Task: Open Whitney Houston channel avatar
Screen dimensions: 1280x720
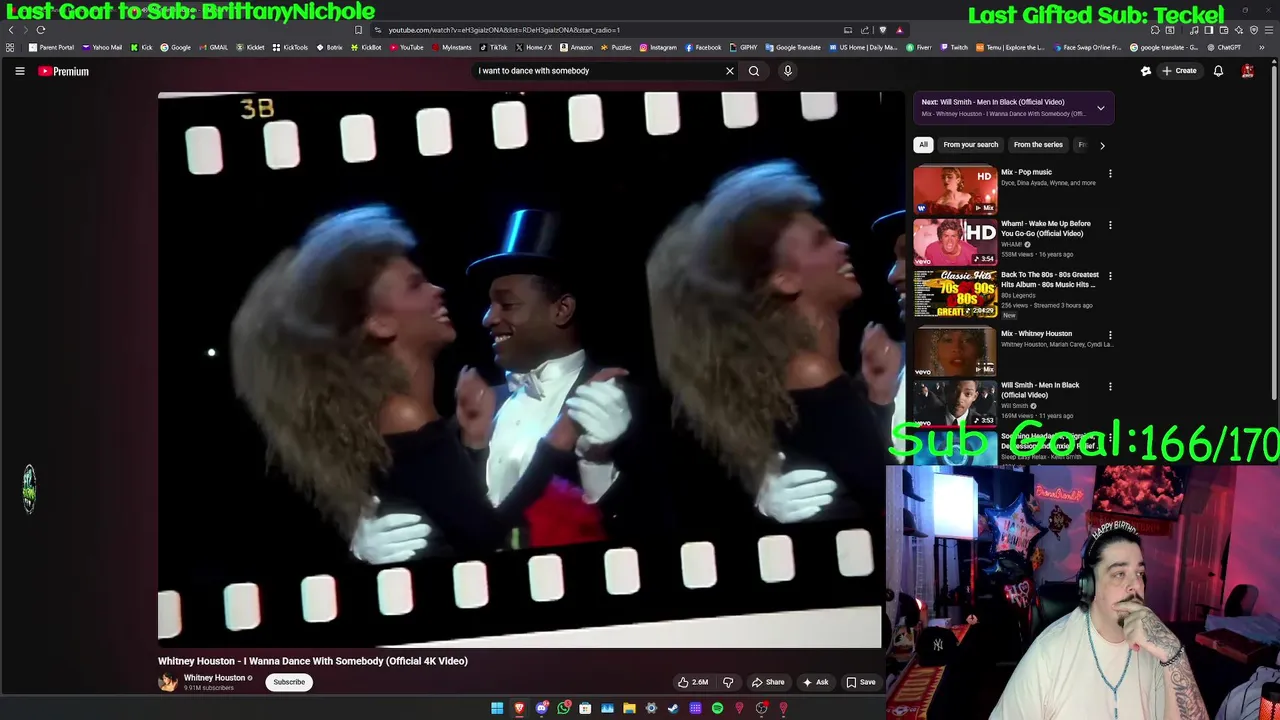Action: click(168, 682)
